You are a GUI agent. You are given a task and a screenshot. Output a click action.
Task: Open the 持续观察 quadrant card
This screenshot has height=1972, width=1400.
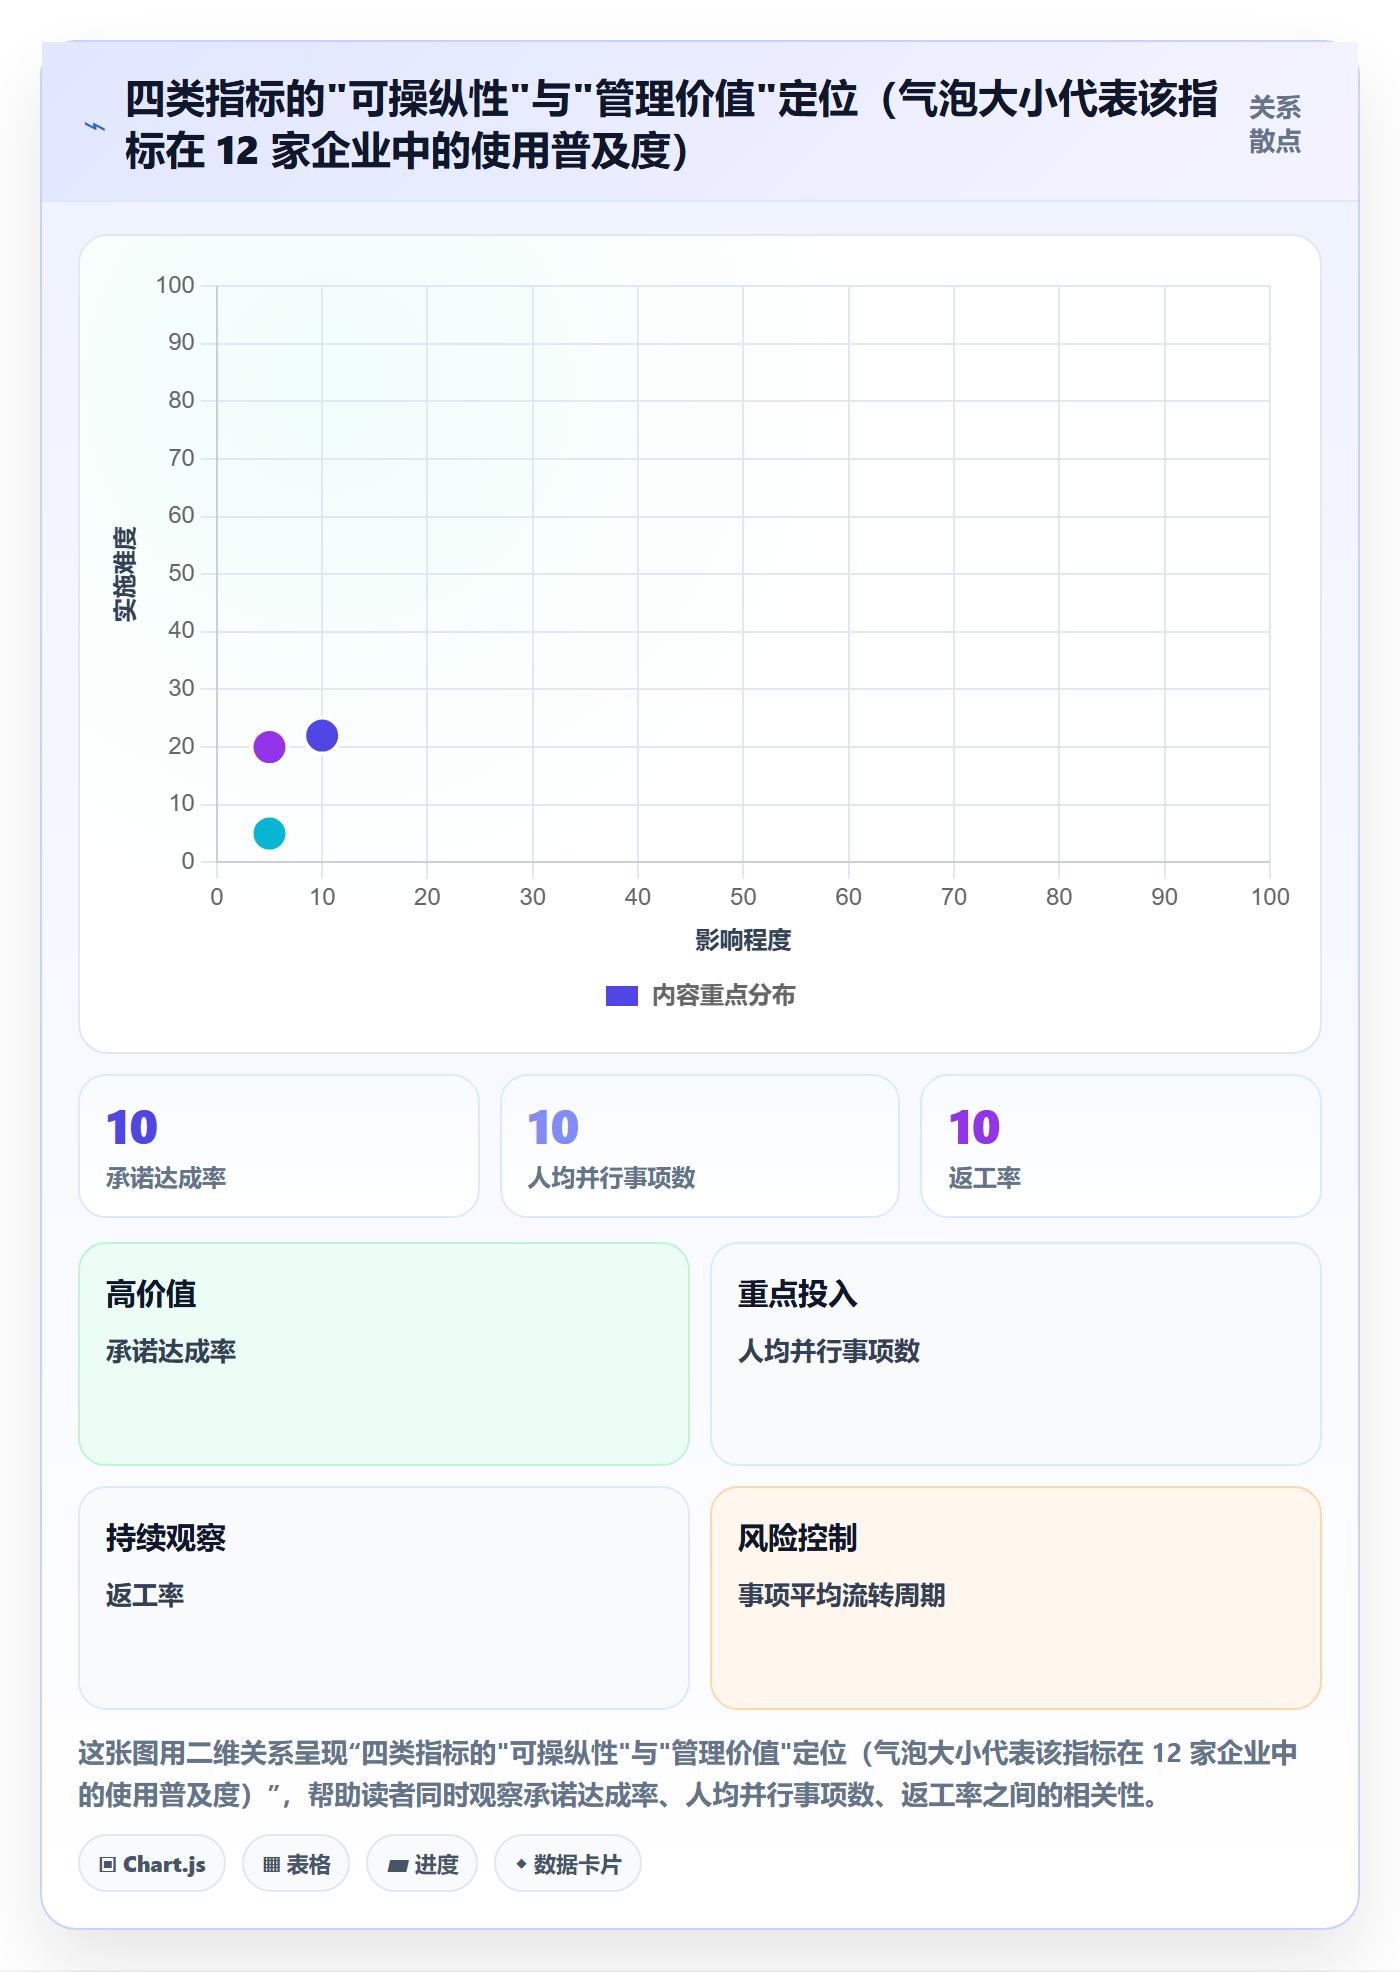pyautogui.click(x=384, y=1598)
